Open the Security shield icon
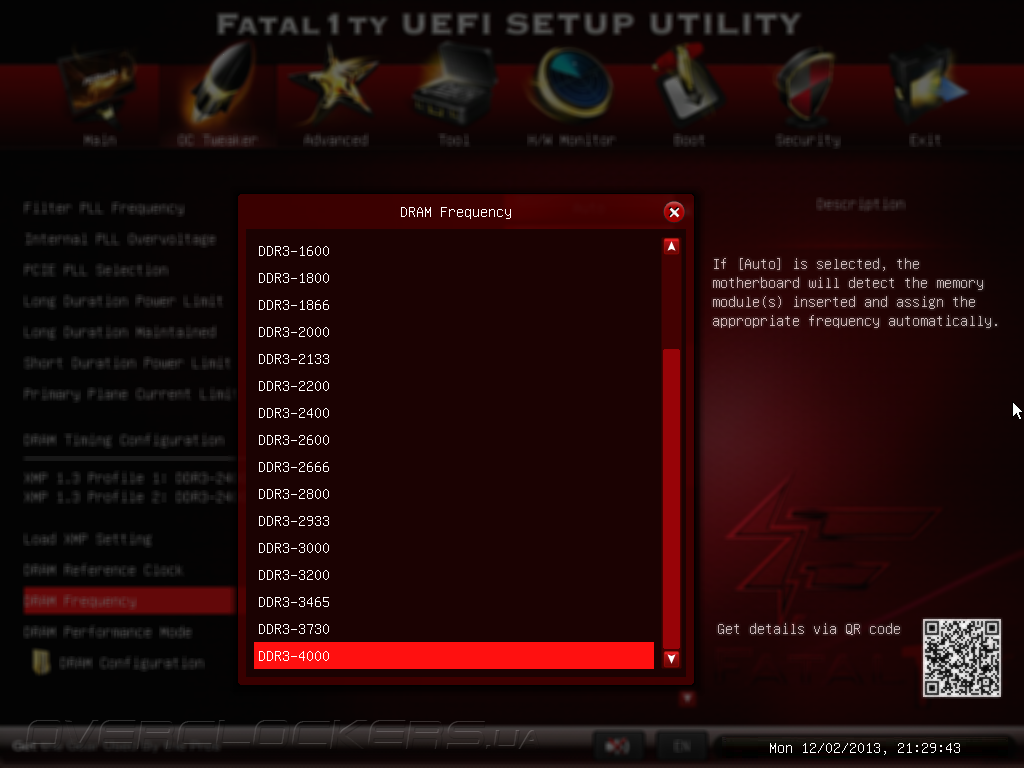This screenshot has height=768, width=1024. click(x=807, y=88)
